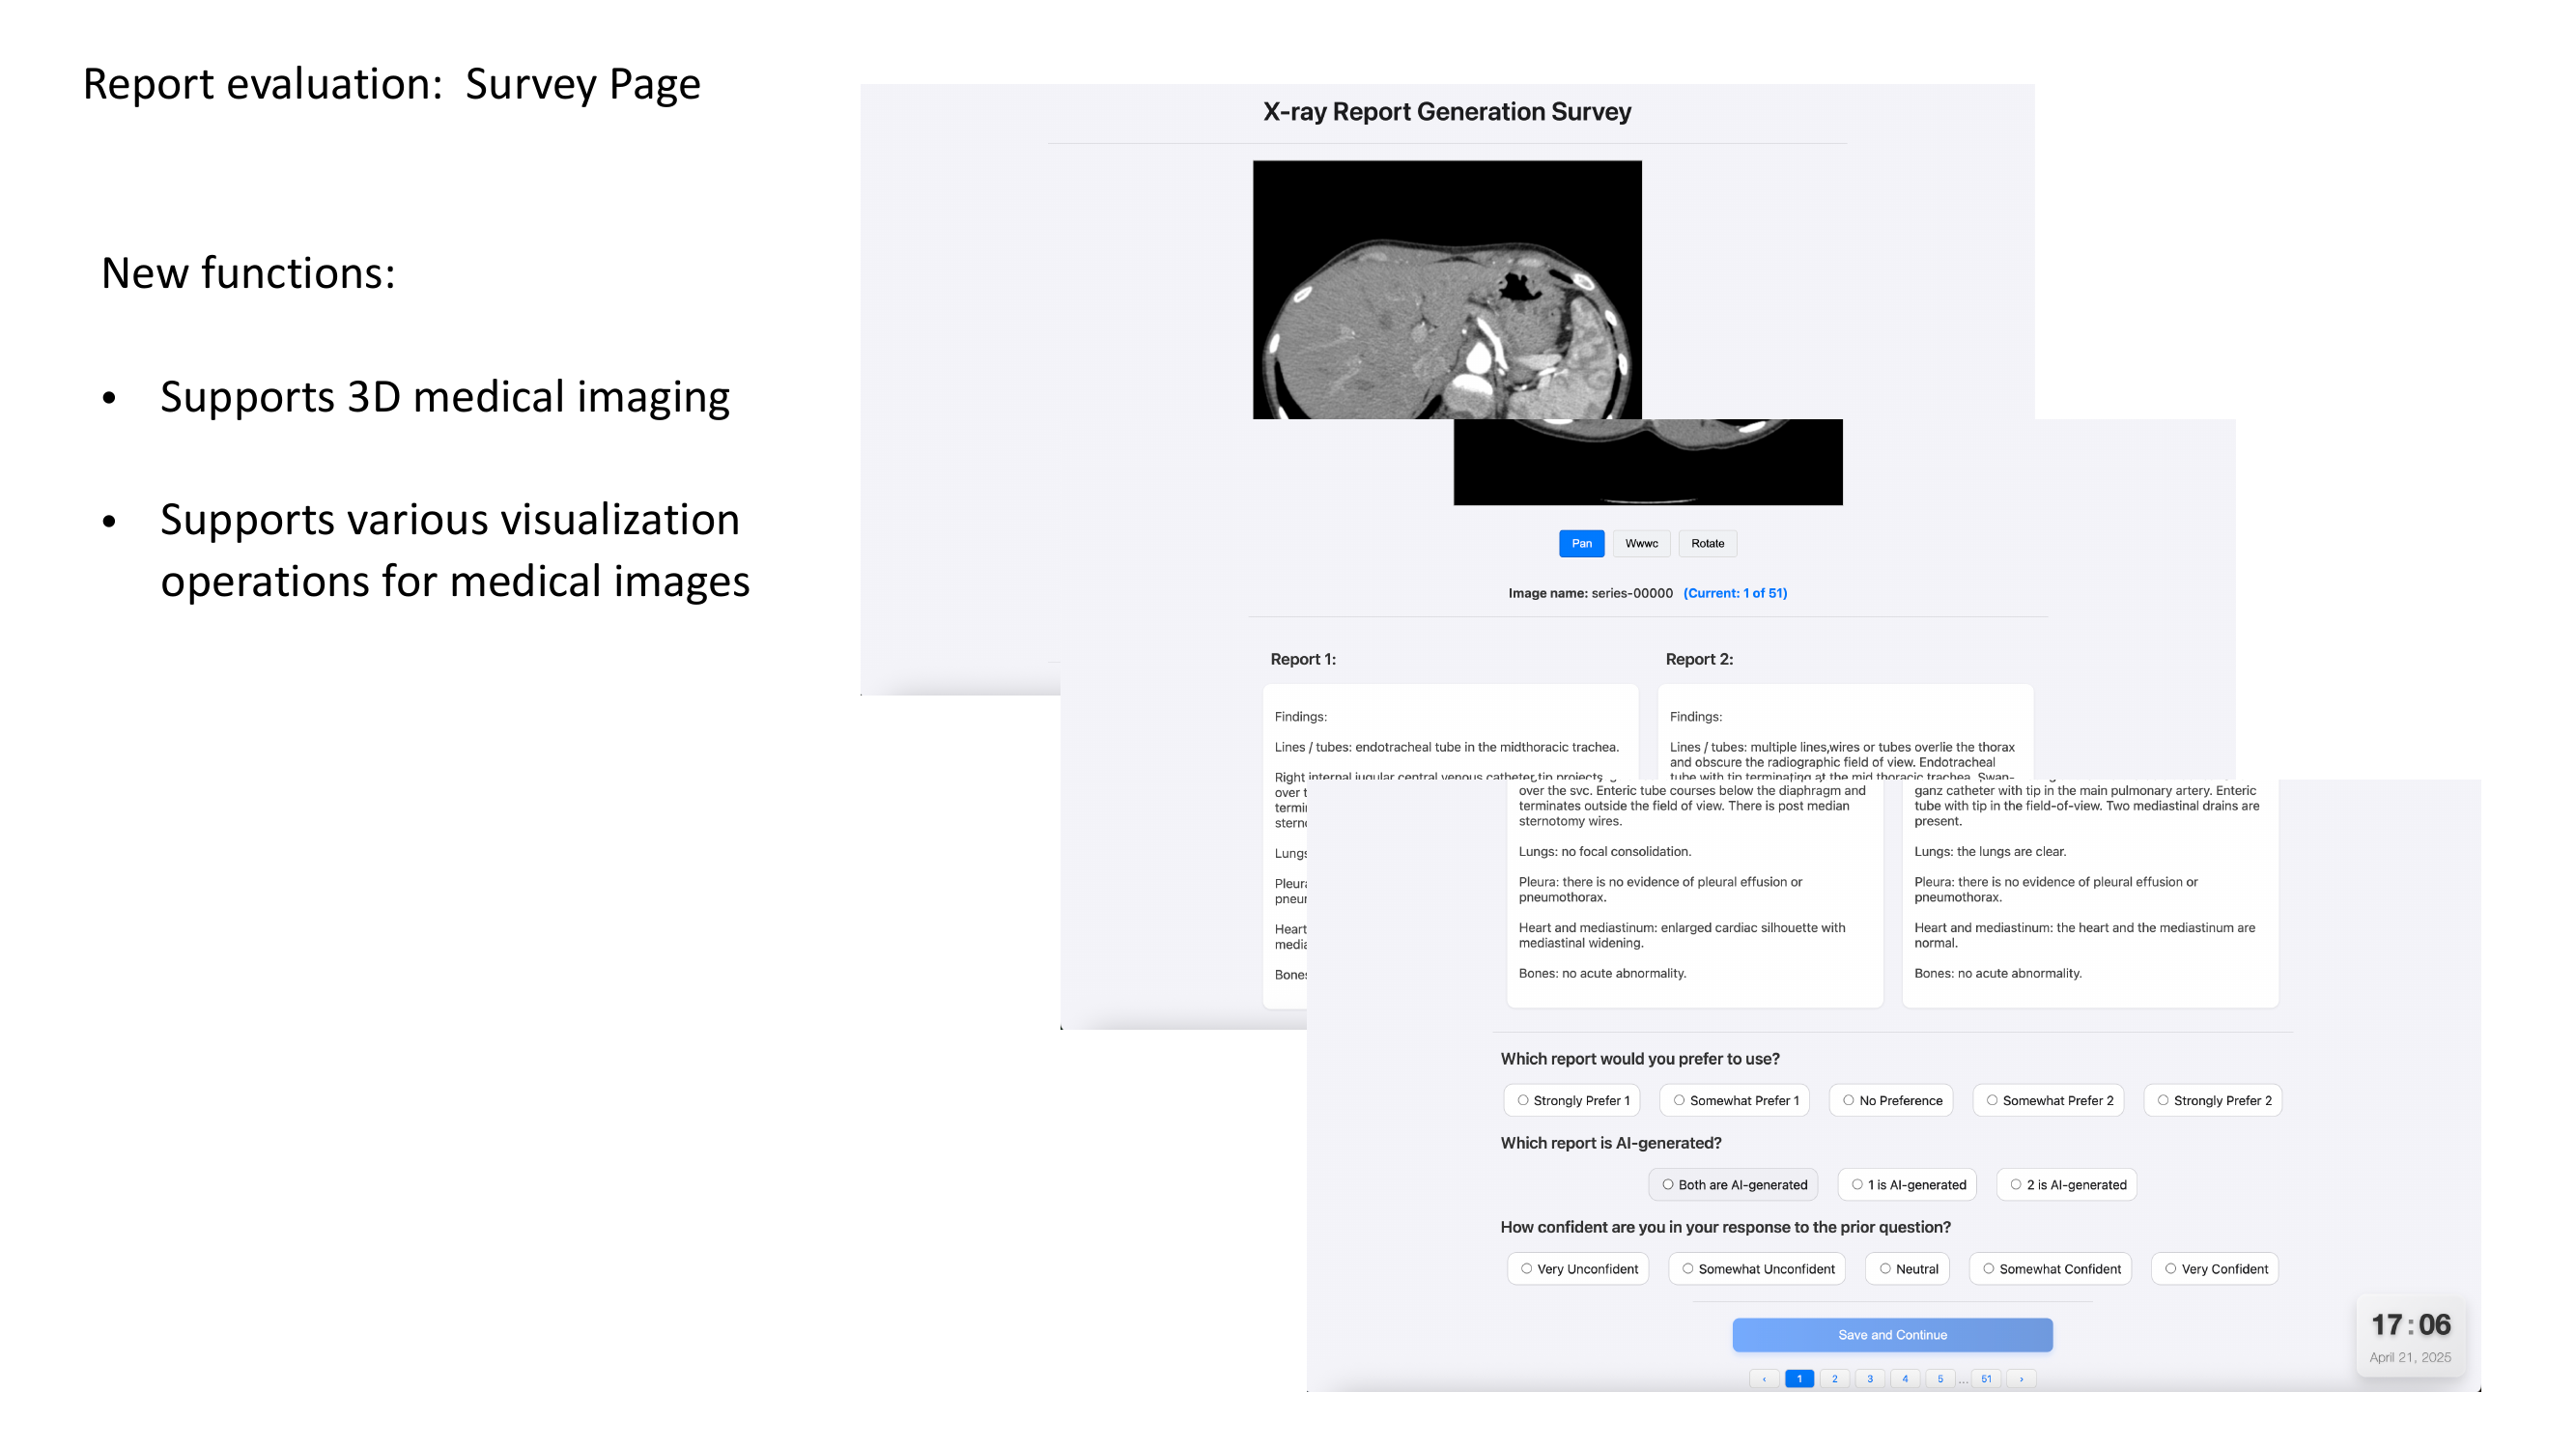Jump to page 2 in pagination
2576x1449 pixels.
[x=1834, y=1378]
